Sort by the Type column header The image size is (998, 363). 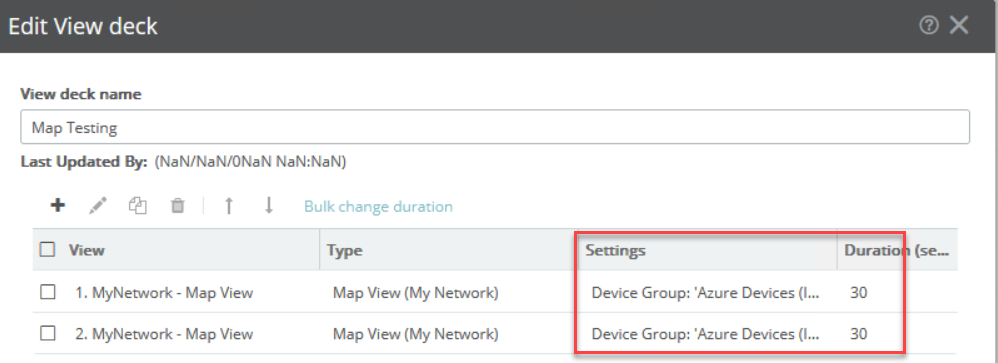coord(344,250)
